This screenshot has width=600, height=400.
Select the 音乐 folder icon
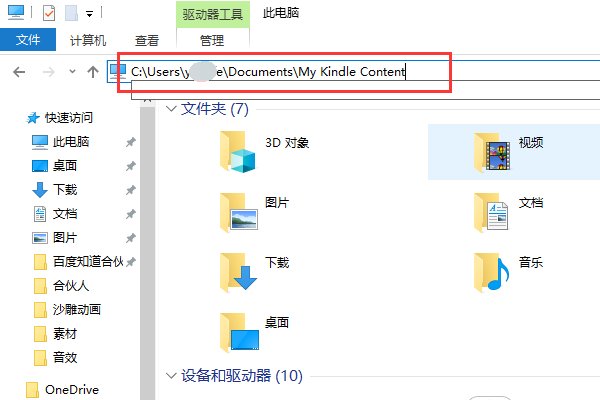point(491,272)
